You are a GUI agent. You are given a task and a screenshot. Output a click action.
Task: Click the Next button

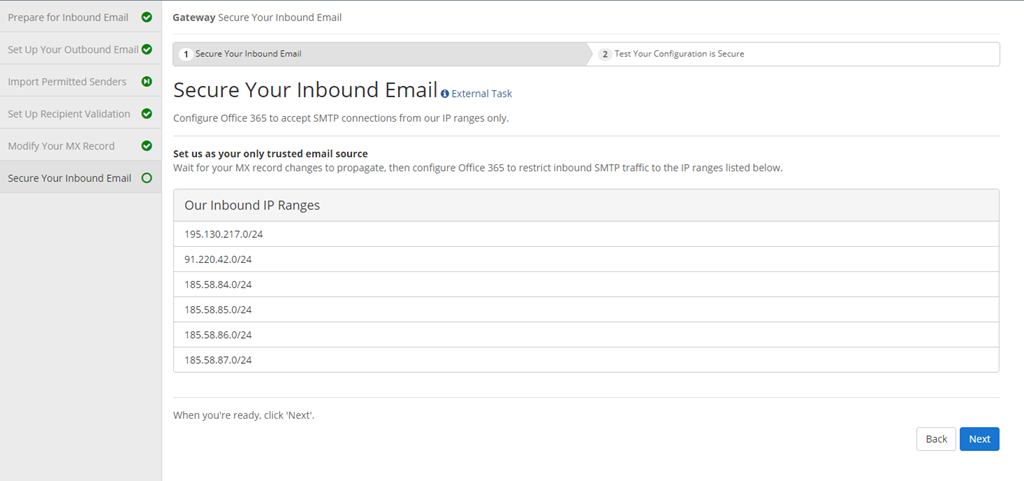979,439
